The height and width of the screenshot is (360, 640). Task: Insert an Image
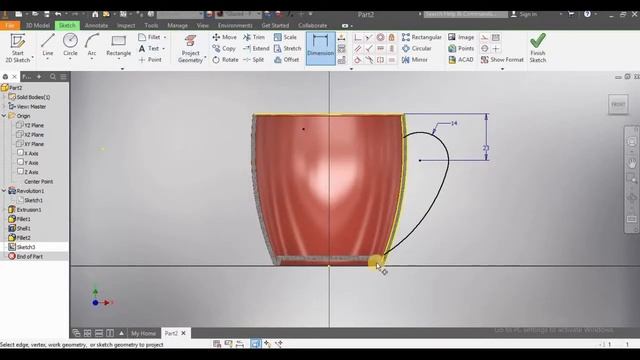461,37
